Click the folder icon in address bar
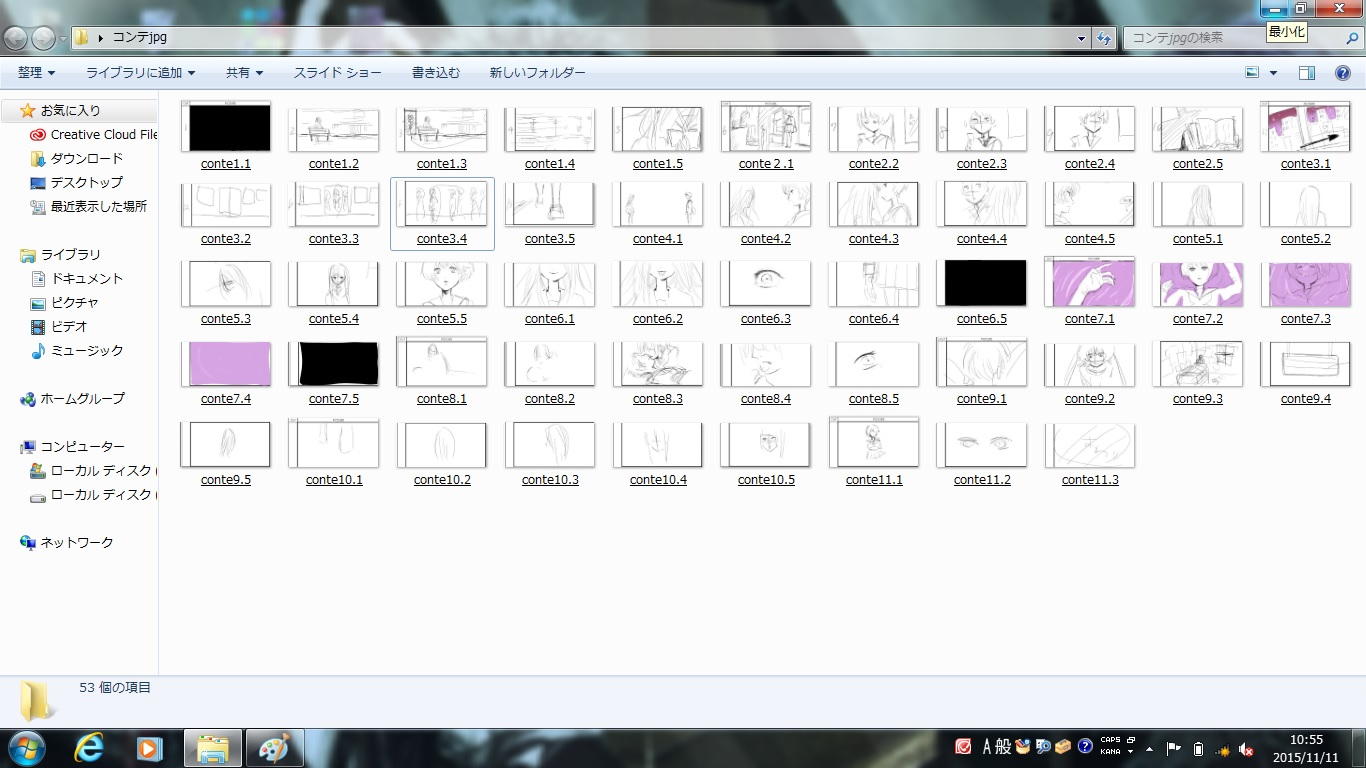The width and height of the screenshot is (1366, 768). (82, 38)
